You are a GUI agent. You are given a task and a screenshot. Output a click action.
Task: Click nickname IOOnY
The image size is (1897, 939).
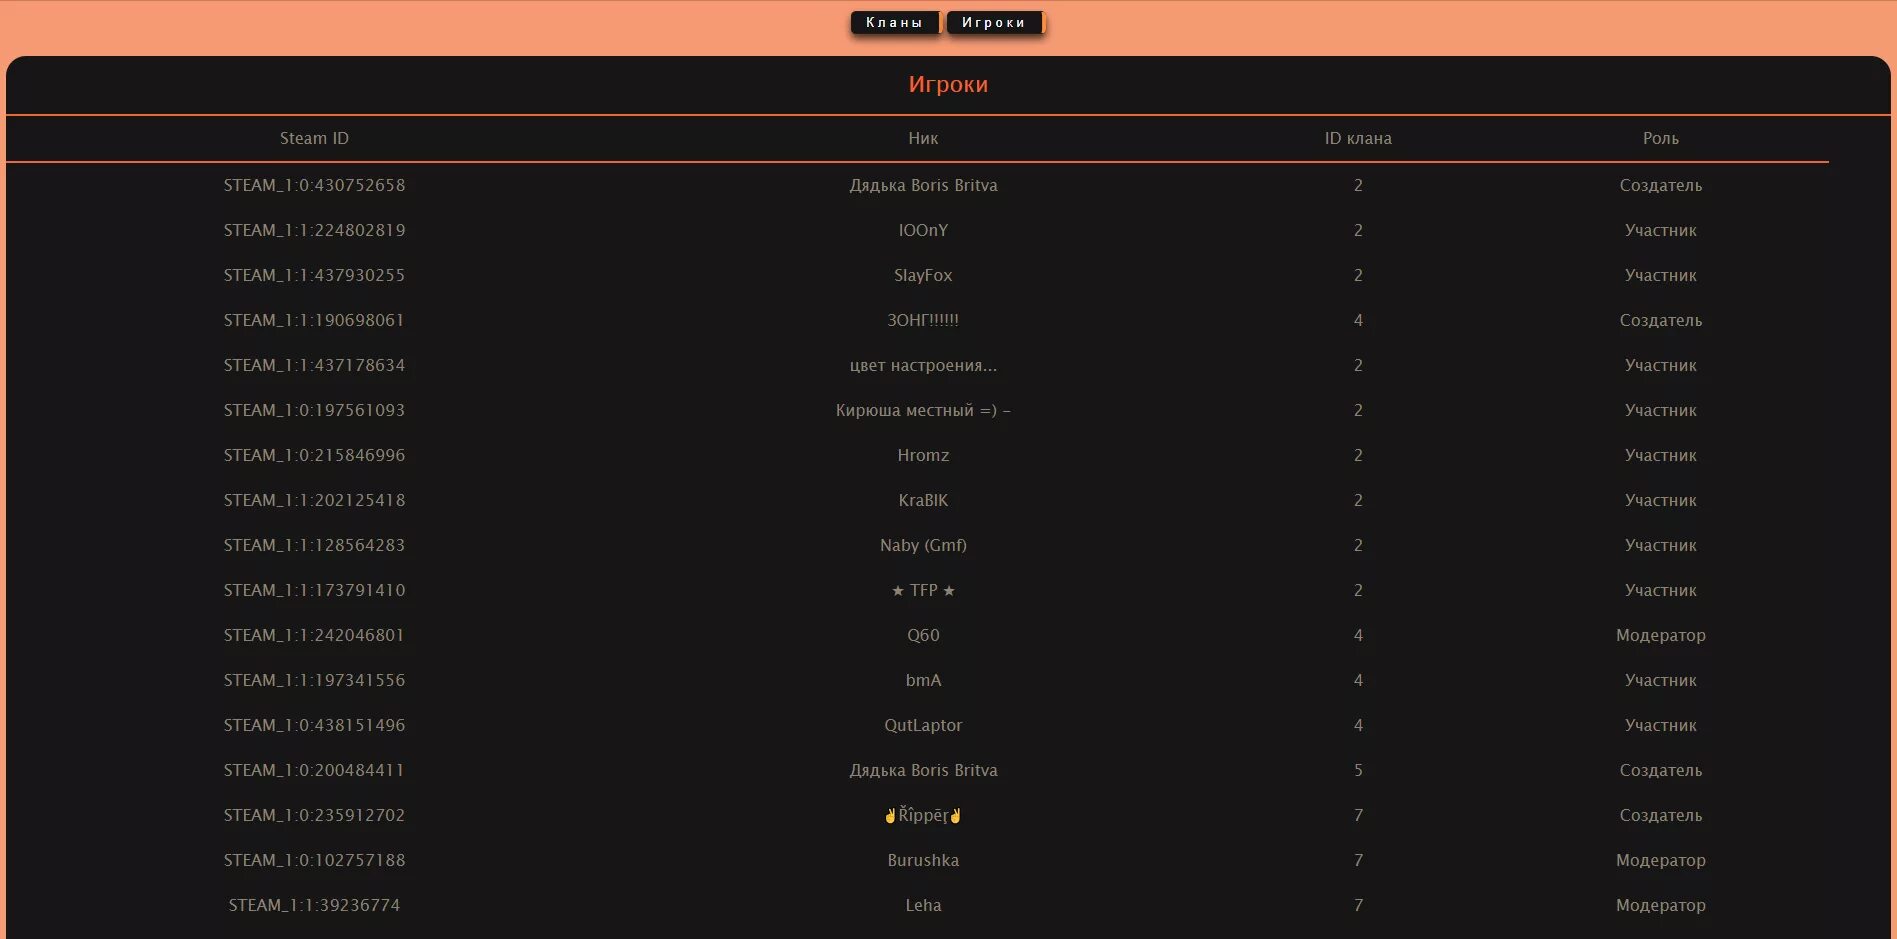923,230
